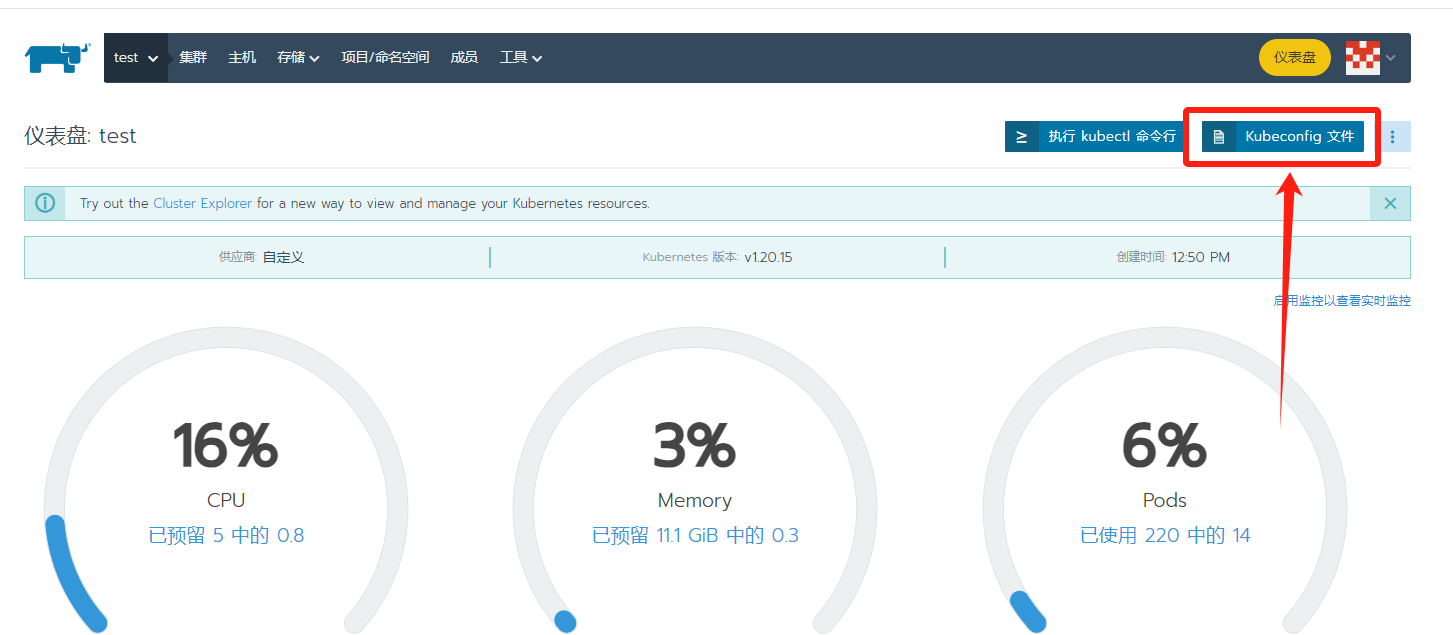Click the 启用监控以查看实时监控 link
Screen dimensions: 1453x635
1342,300
